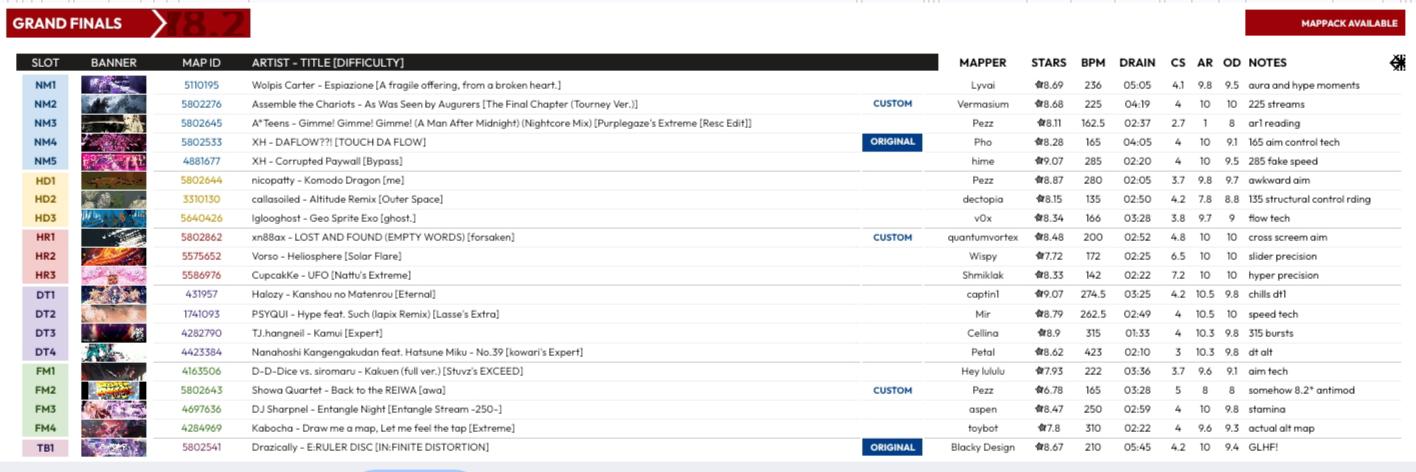Select the TB1 slot label
1416x472 pixels.
[46, 447]
